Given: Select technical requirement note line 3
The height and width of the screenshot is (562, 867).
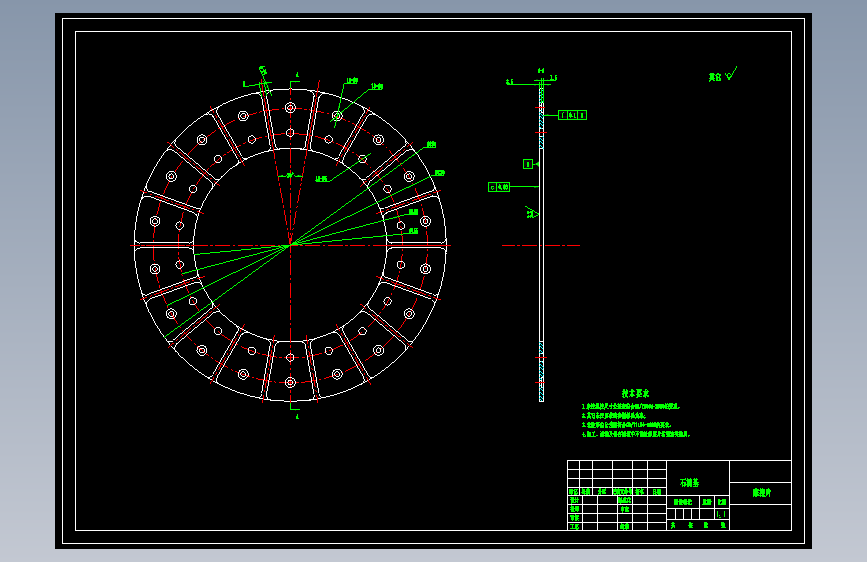Looking at the screenshot, I should pos(626,425).
